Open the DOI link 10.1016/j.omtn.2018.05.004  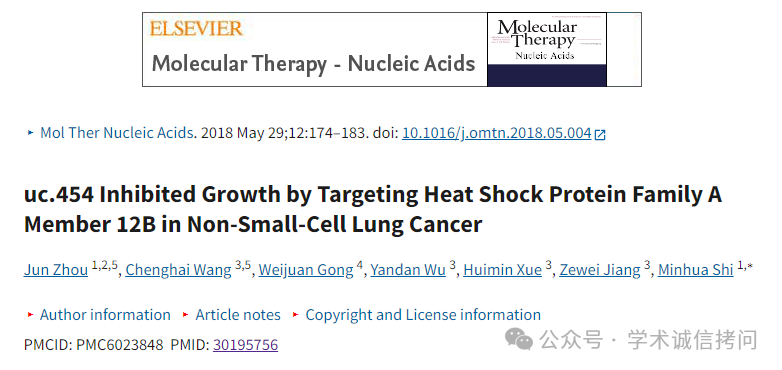pyautogui.click(x=497, y=133)
